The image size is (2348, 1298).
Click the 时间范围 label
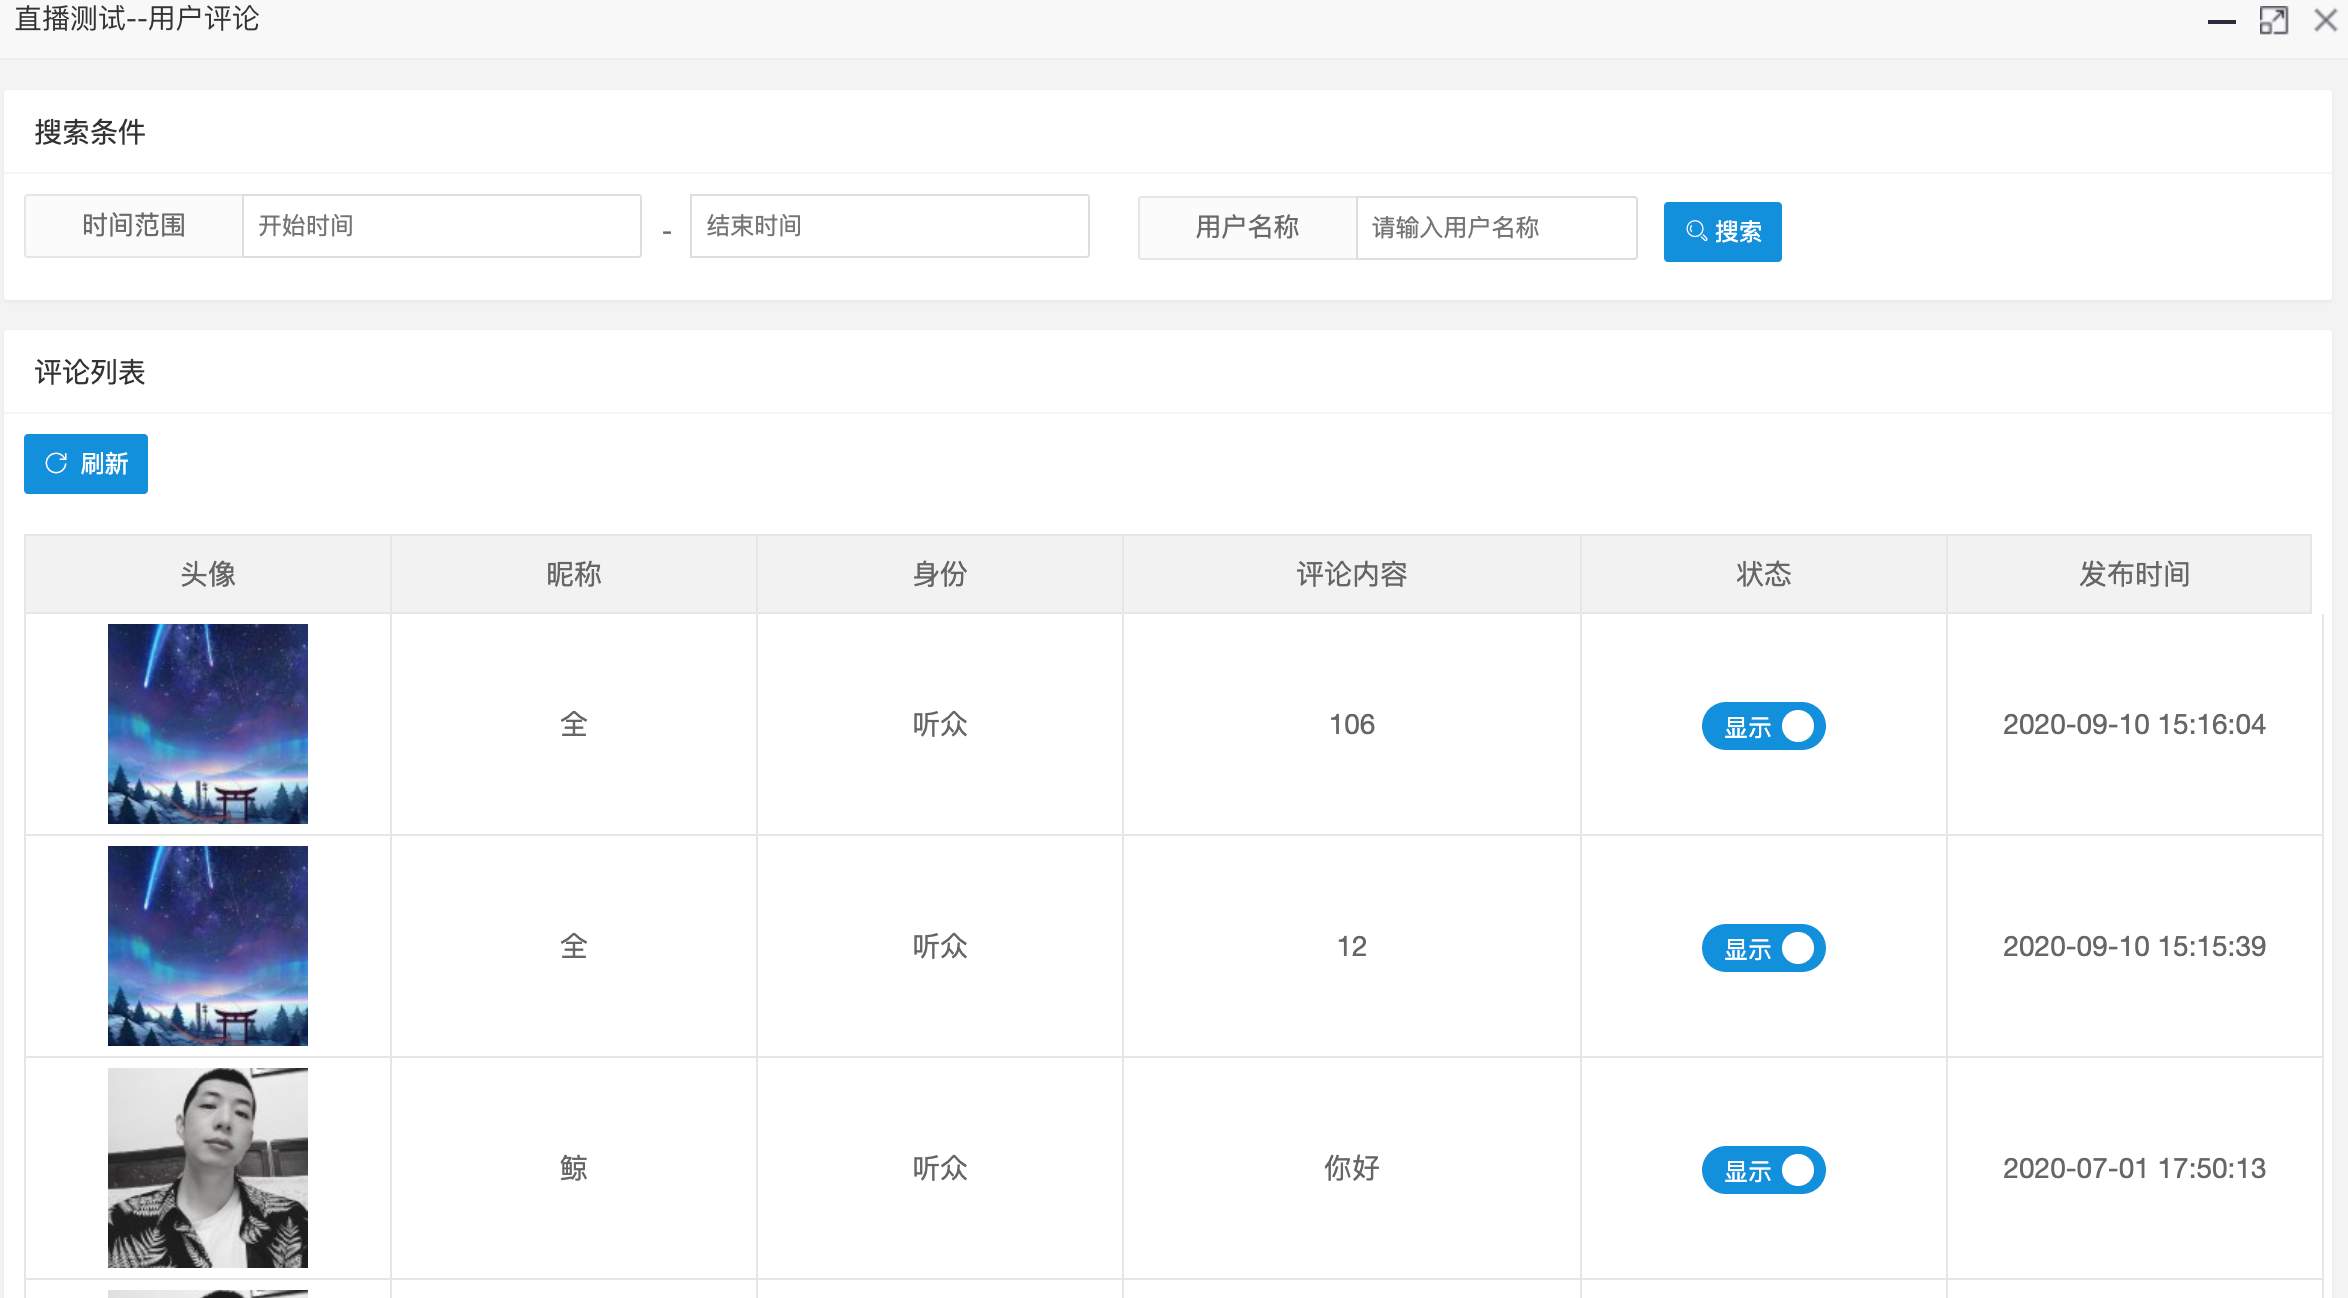[134, 226]
